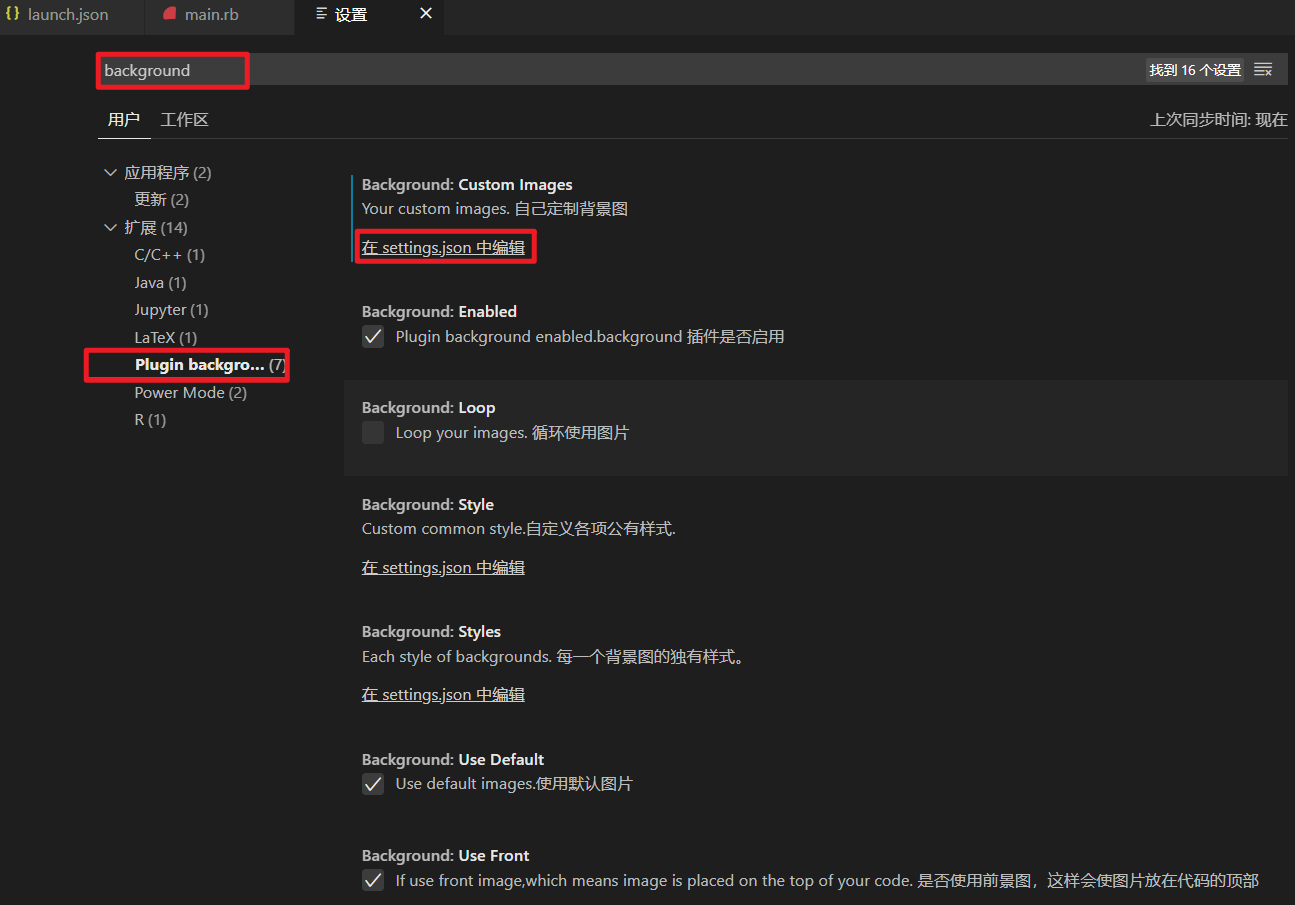Select Java (1) in the settings tree
This screenshot has width=1295, height=905.
161,283
